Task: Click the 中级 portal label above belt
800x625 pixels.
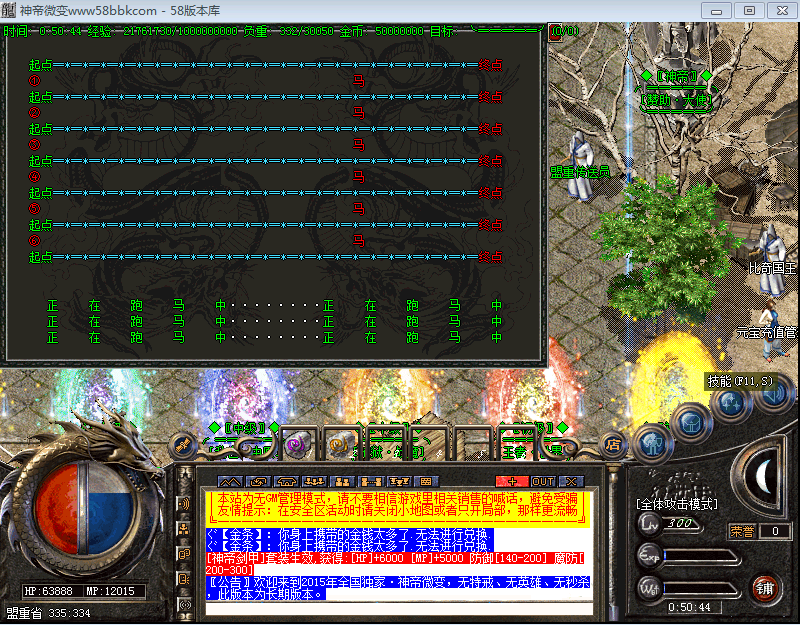Action: click(x=244, y=428)
